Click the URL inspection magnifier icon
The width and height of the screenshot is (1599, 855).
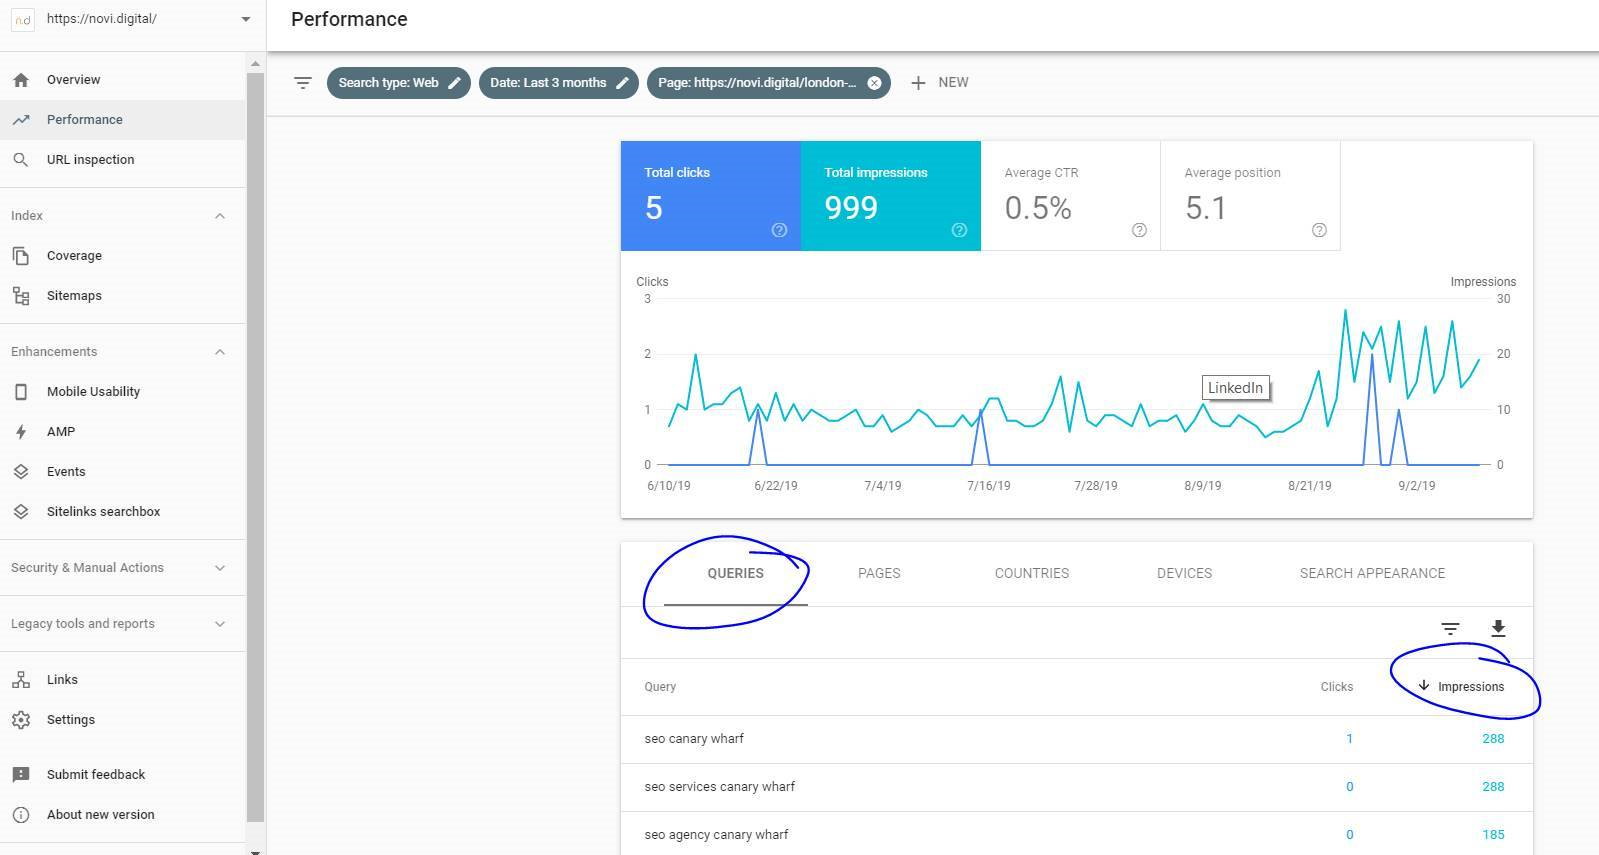21,159
